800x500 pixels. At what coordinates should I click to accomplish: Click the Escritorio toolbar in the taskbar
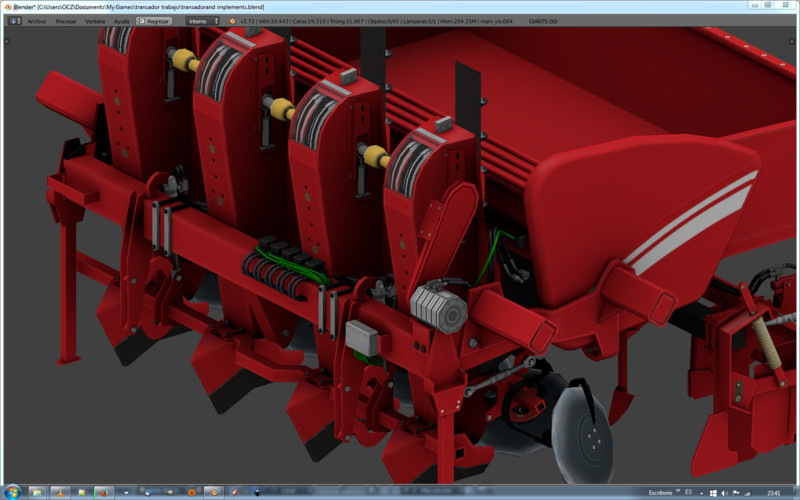pyautogui.click(x=661, y=492)
